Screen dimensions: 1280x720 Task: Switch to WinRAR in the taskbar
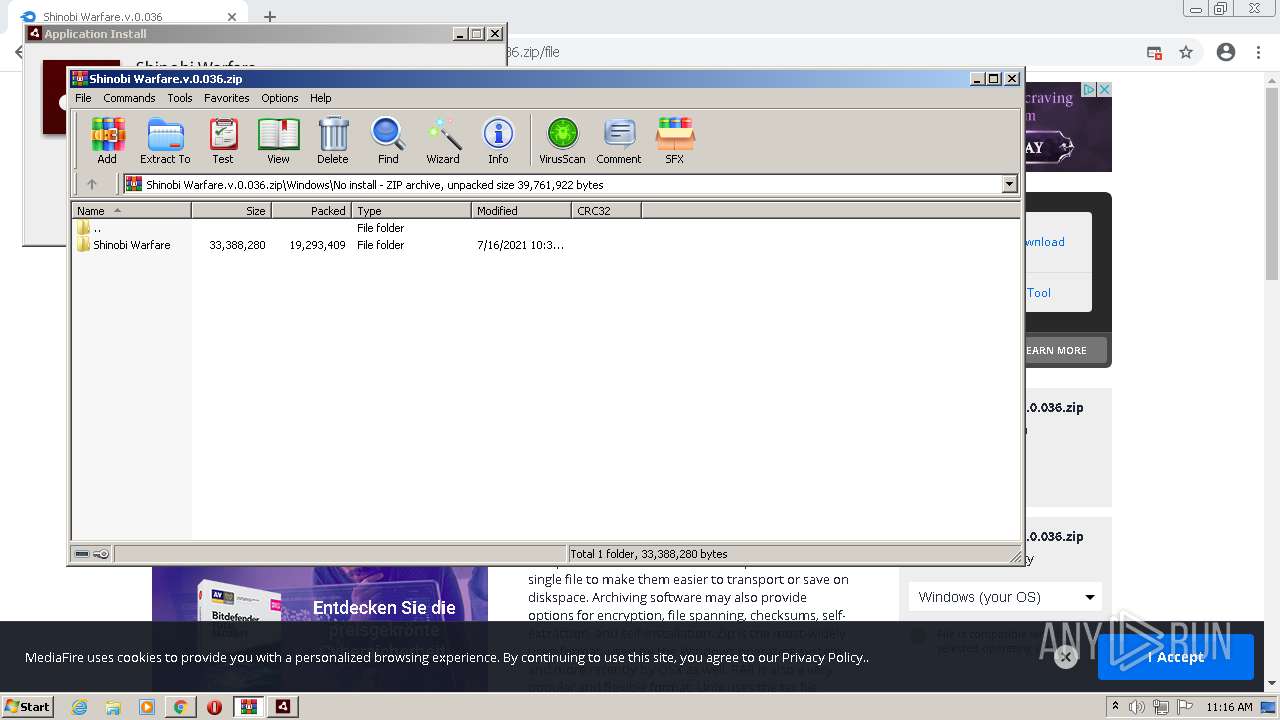(x=248, y=707)
